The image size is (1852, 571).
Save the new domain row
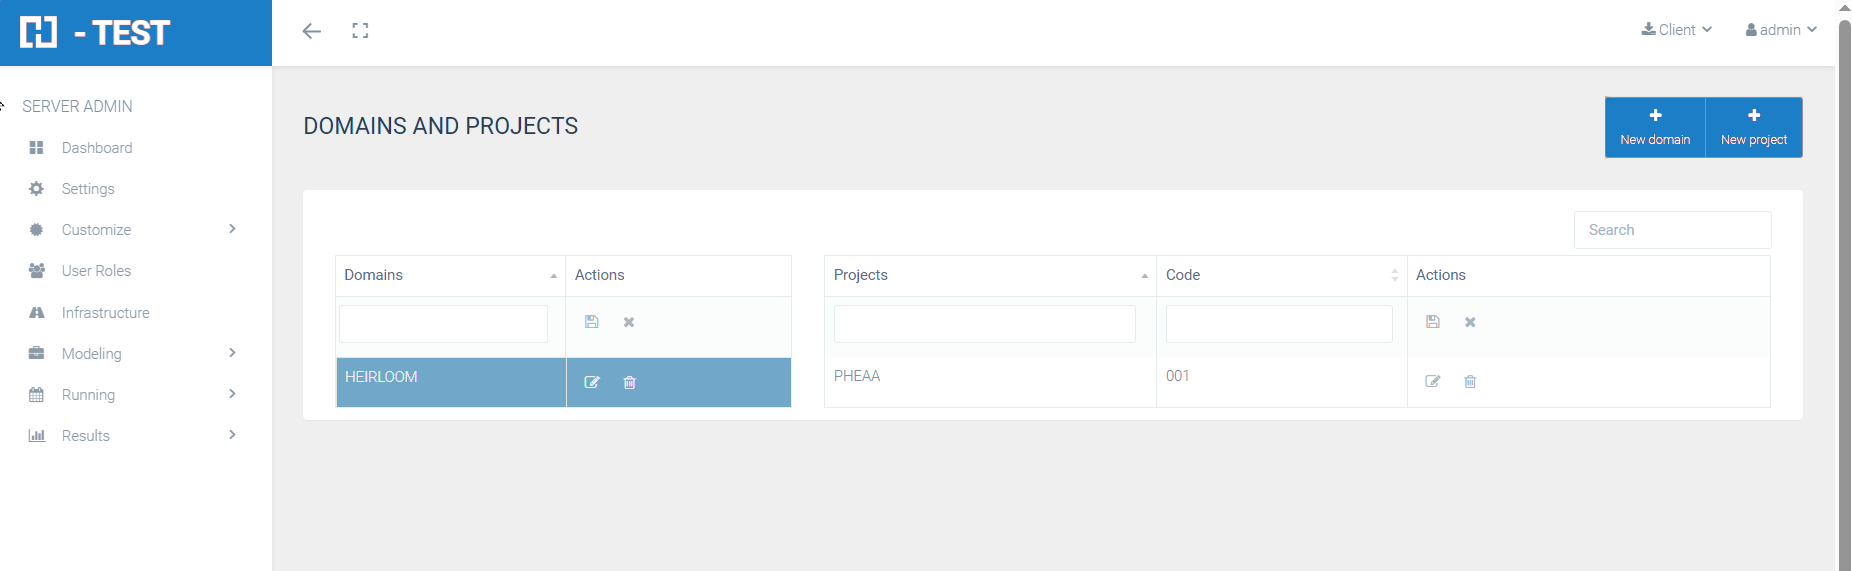(x=592, y=322)
